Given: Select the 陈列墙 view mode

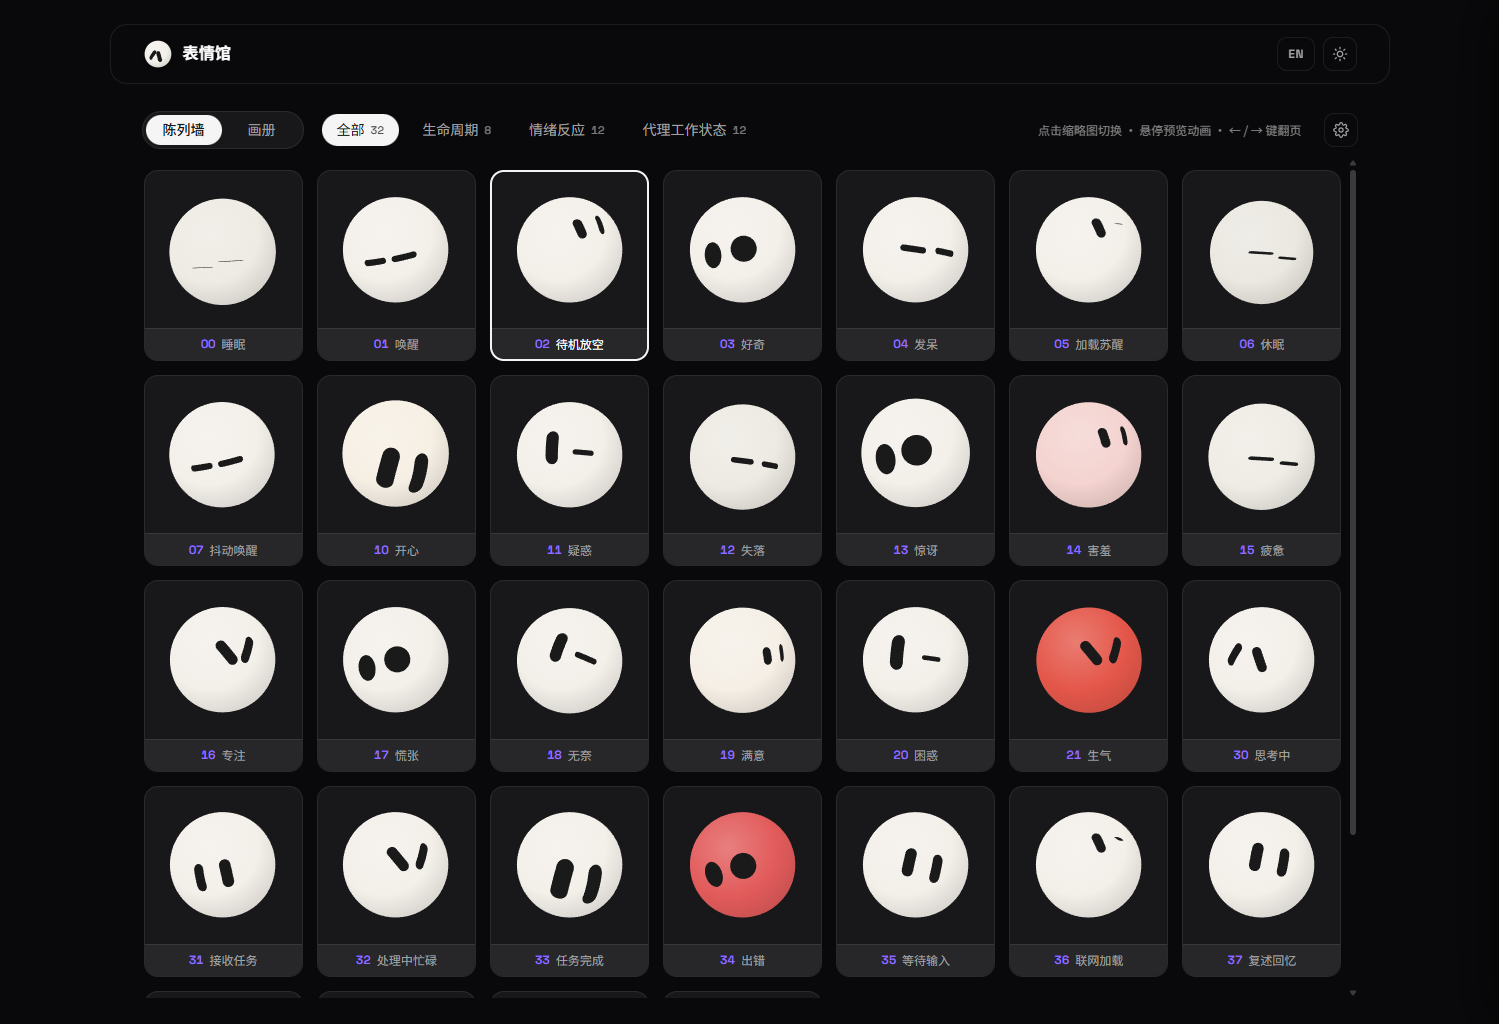Looking at the screenshot, I should coord(184,130).
